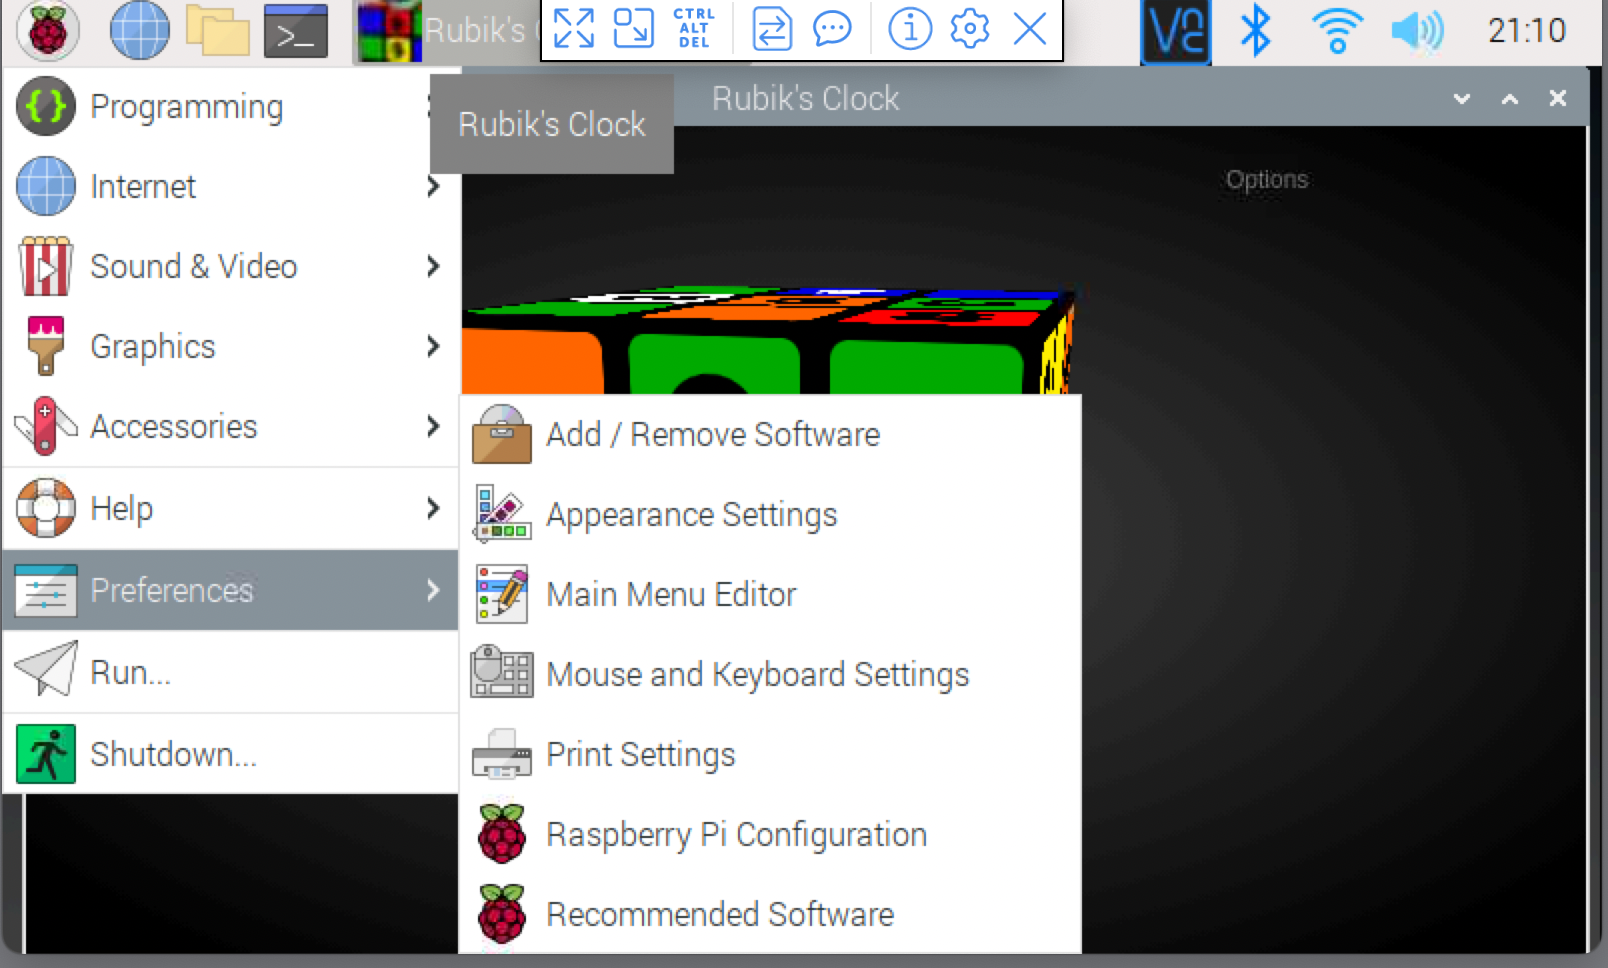This screenshot has width=1608, height=968.
Task: Click the scale-to-window VNC toolbar icon
Action: (x=633, y=29)
